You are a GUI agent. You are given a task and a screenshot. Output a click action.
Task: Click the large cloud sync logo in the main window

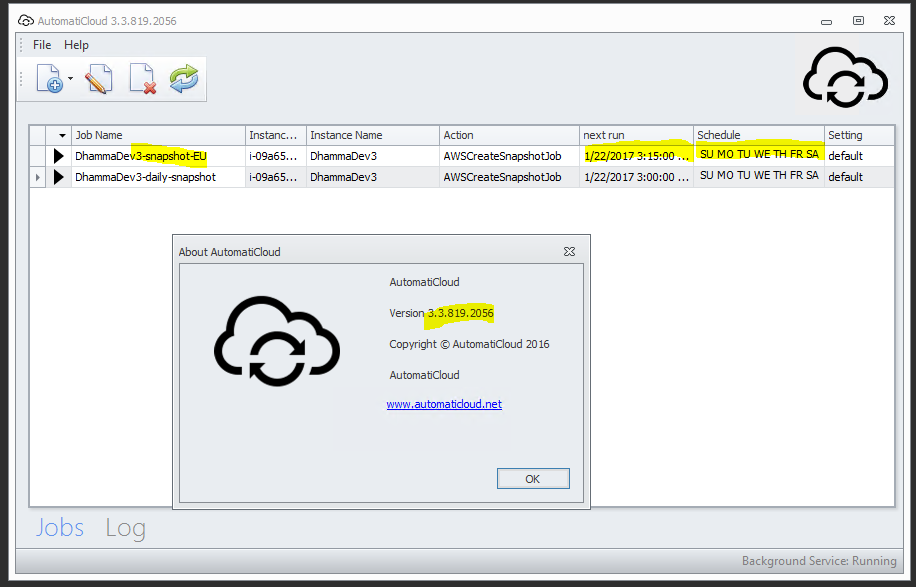(x=845, y=78)
